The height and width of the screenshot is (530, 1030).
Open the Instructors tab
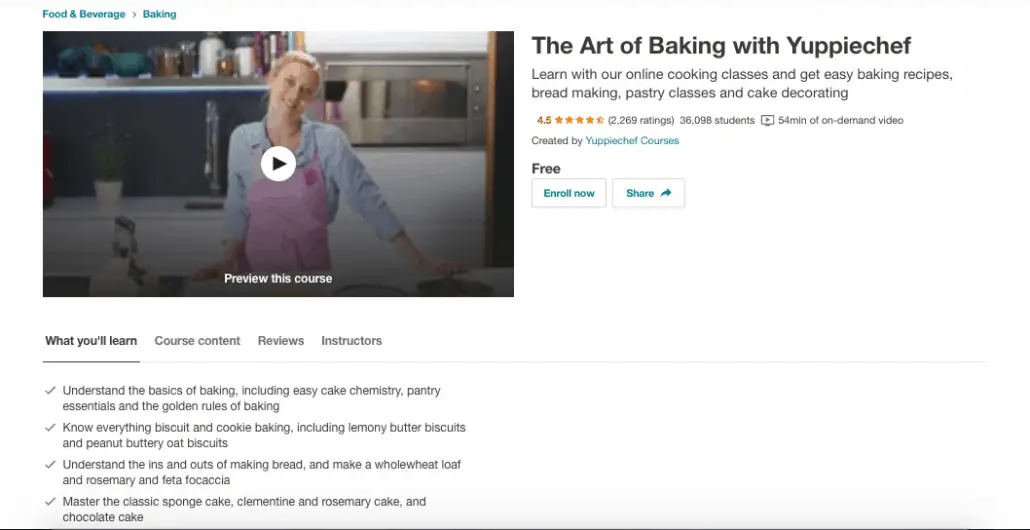click(x=351, y=341)
